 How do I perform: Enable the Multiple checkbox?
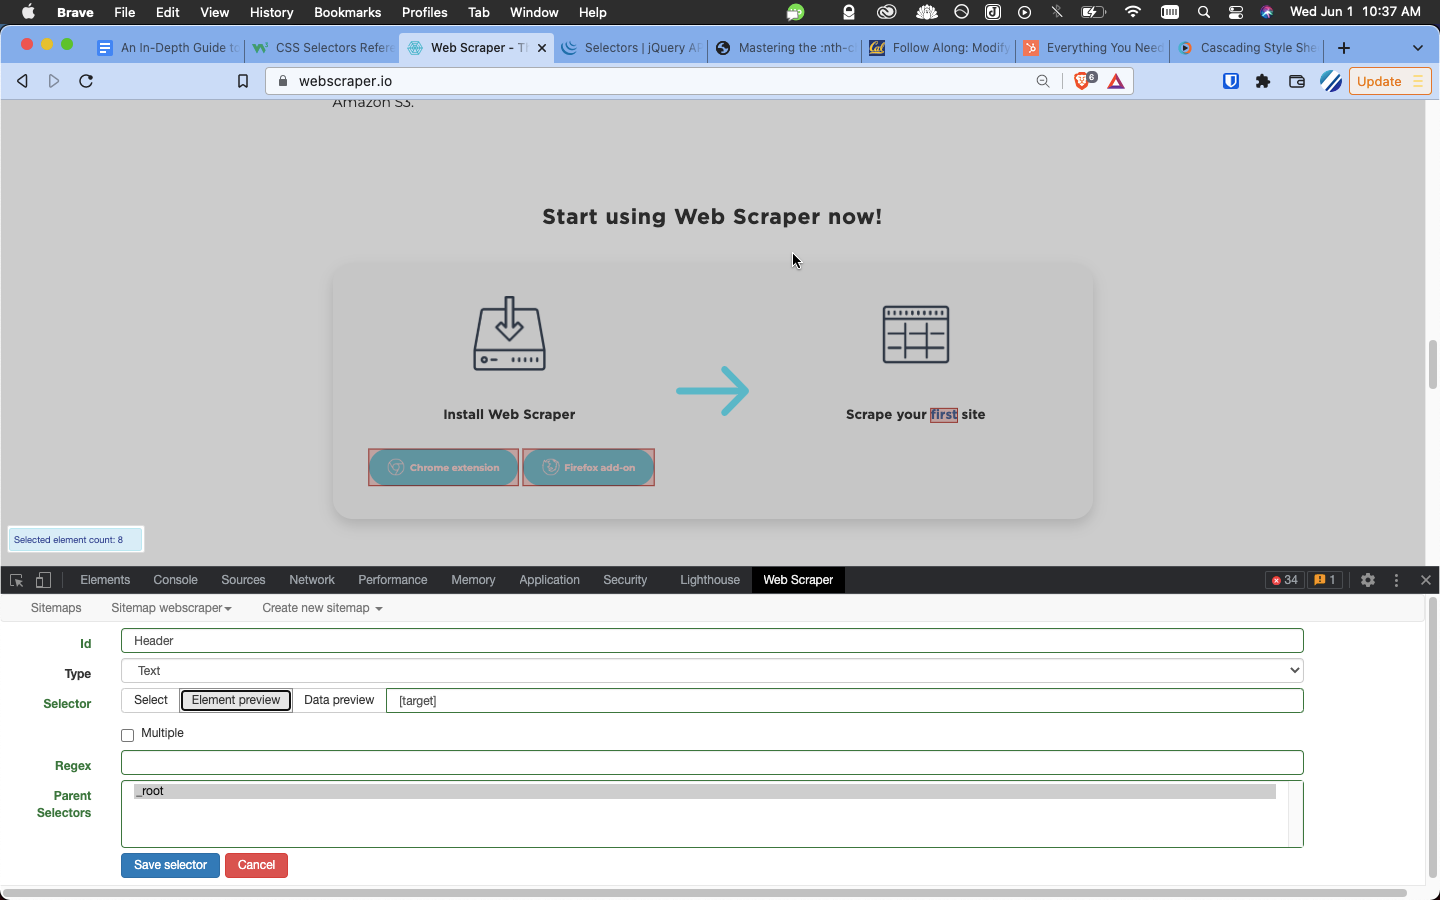point(128,735)
